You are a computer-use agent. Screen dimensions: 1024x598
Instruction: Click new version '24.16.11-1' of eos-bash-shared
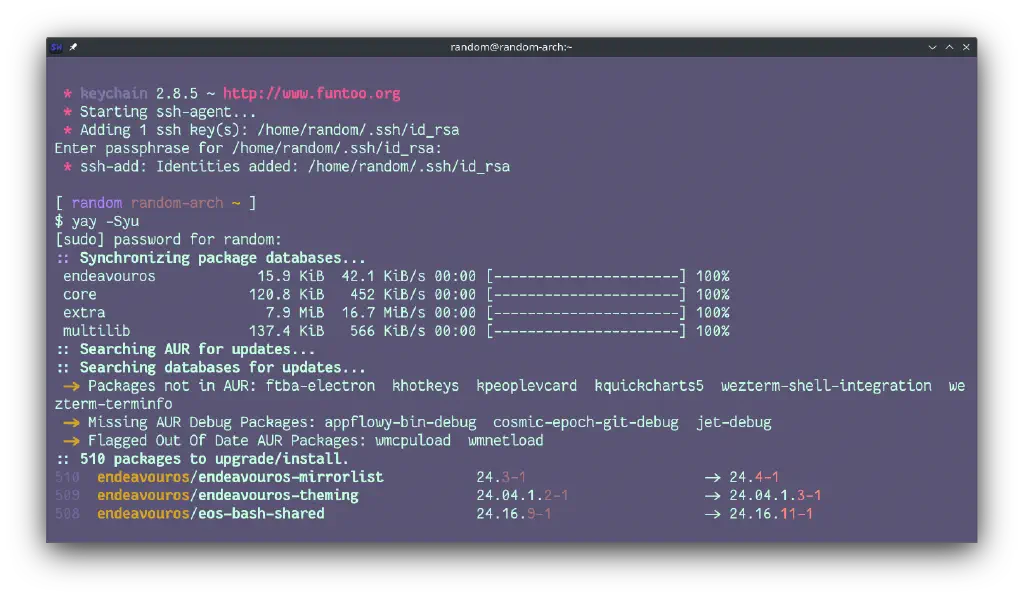tap(771, 514)
